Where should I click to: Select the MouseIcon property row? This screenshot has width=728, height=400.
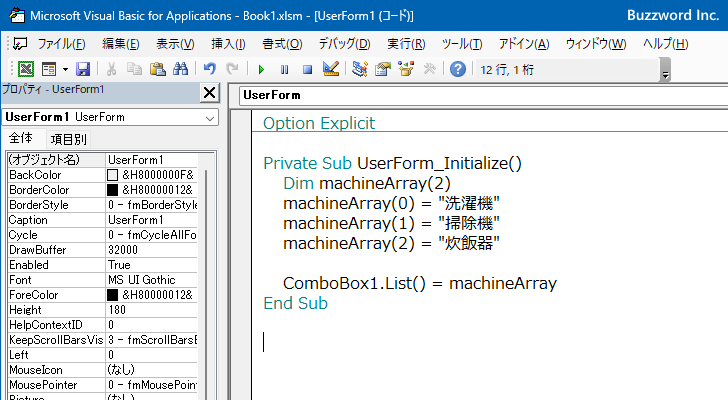coord(103,370)
